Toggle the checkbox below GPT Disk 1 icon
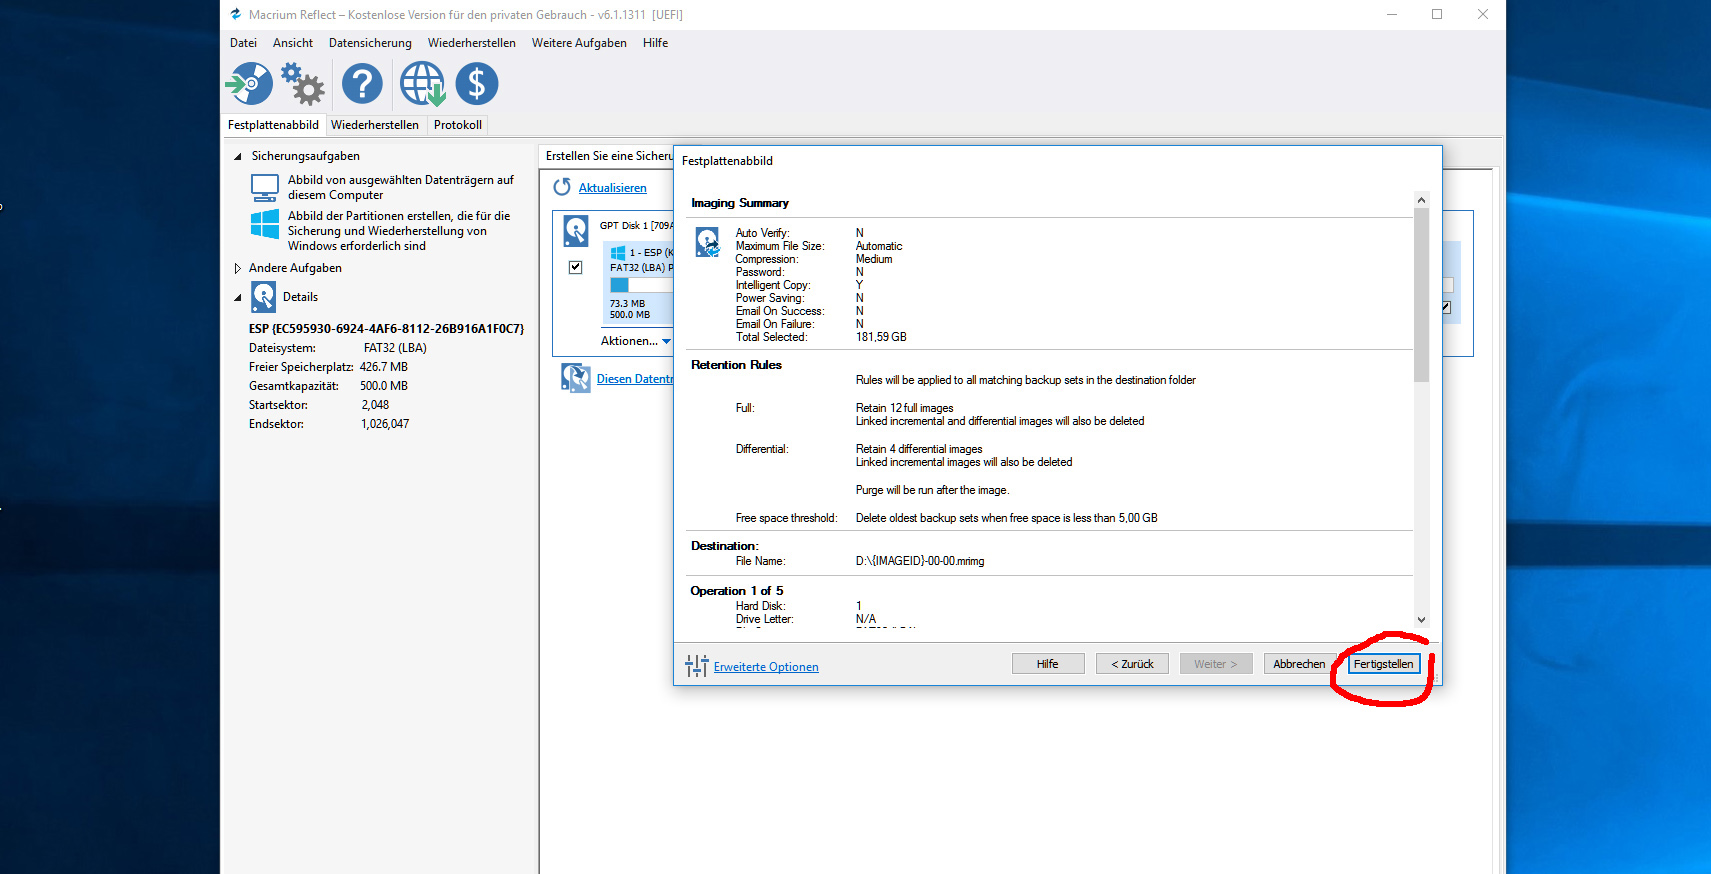This screenshot has height=874, width=1711. point(576,267)
